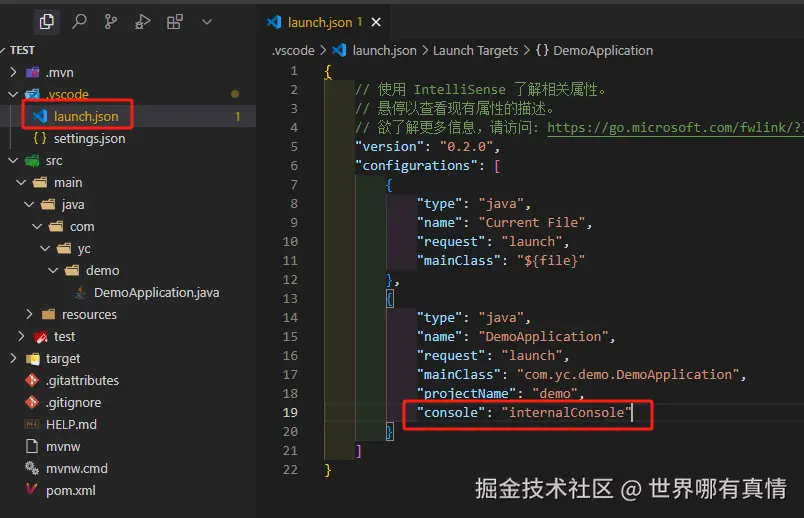Click the demo folder icon

pos(72,270)
